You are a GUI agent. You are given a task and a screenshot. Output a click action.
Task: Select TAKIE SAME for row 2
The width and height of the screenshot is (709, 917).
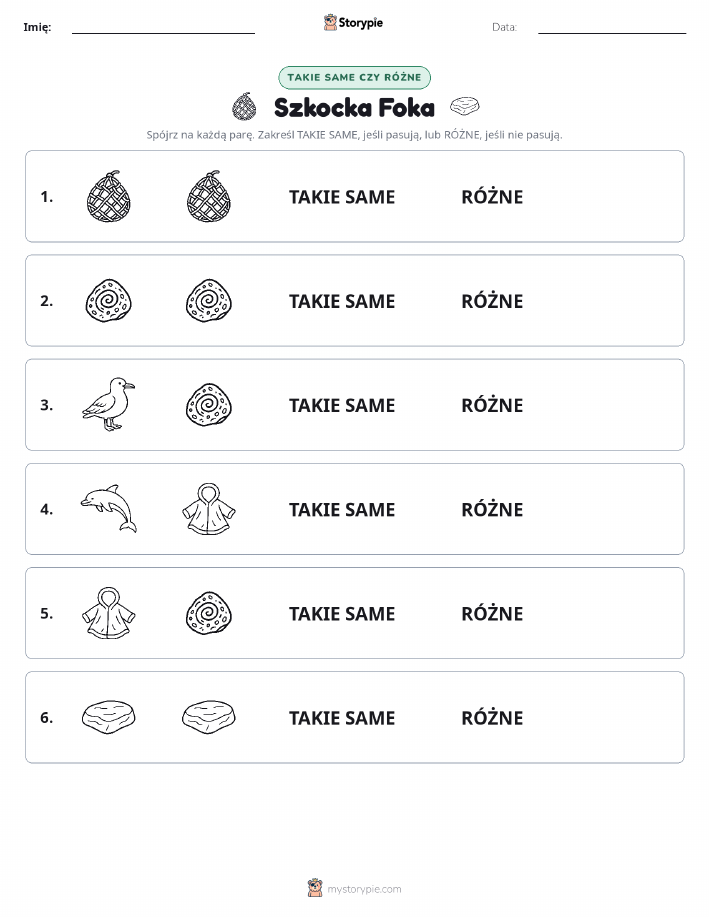click(342, 301)
